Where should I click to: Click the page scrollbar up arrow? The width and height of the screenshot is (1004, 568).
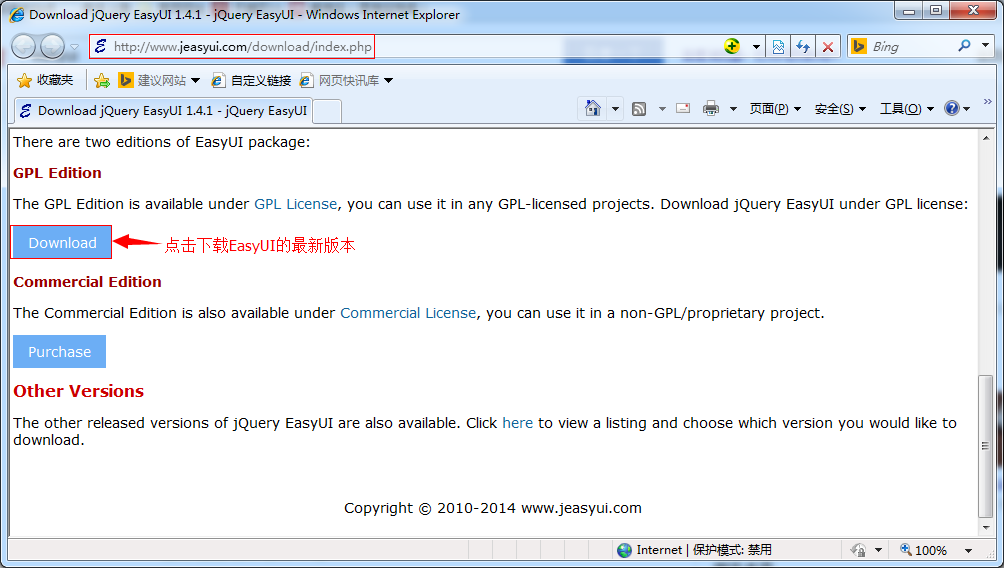pos(985,138)
